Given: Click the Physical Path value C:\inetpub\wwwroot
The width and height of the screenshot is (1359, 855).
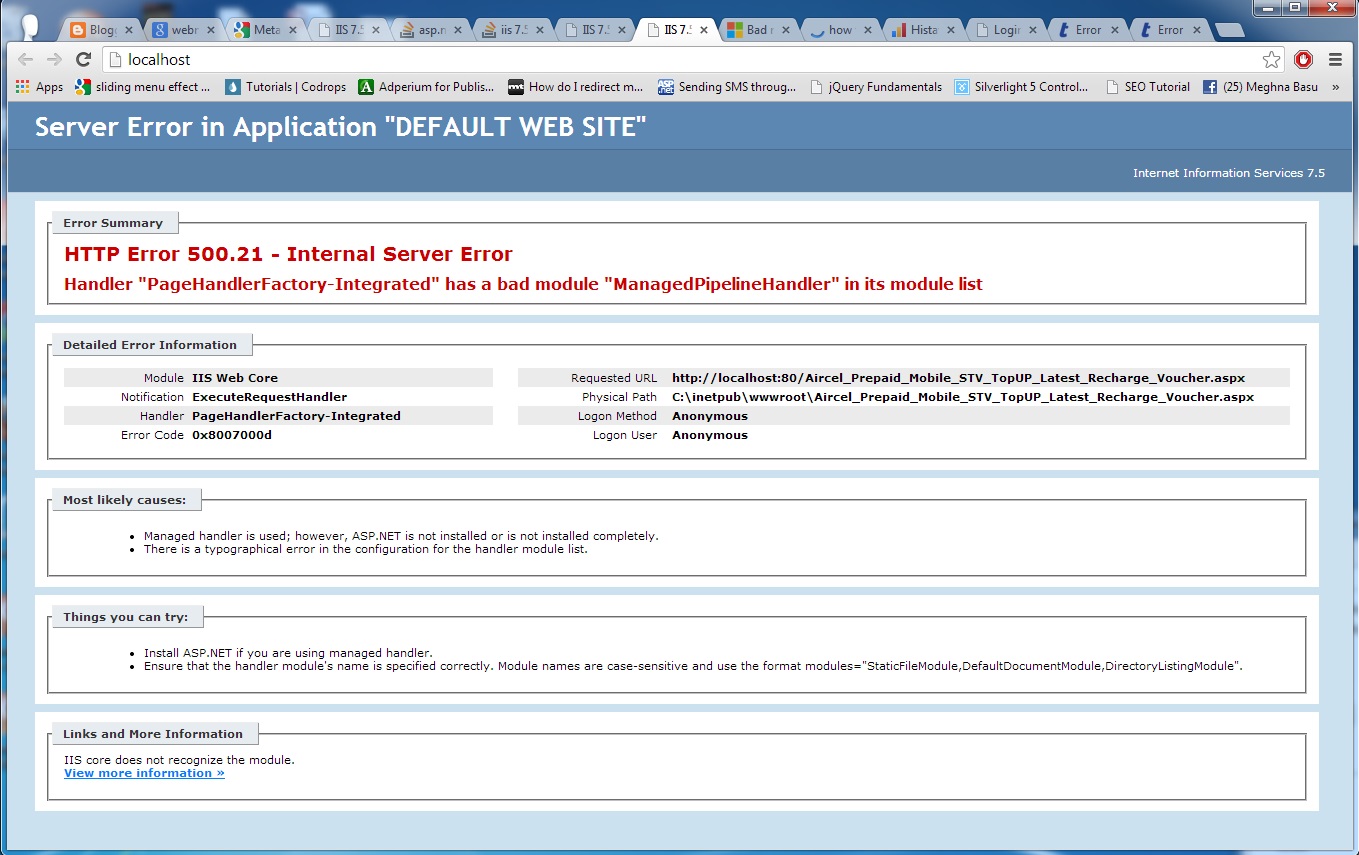Looking at the screenshot, I should 963,397.
